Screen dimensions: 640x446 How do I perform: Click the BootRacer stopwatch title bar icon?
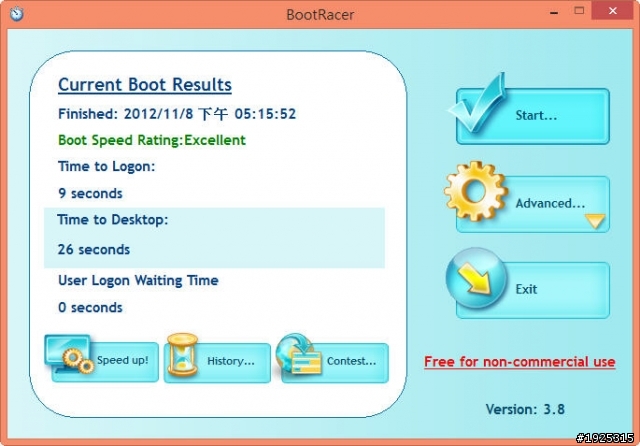point(17,13)
